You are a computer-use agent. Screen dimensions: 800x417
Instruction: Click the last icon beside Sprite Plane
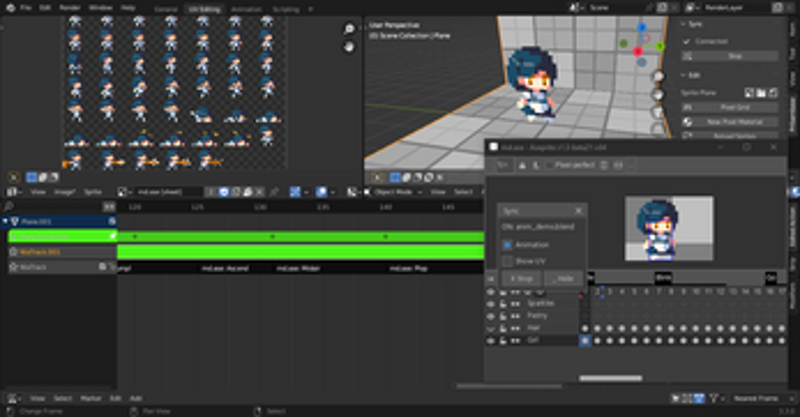tap(773, 92)
